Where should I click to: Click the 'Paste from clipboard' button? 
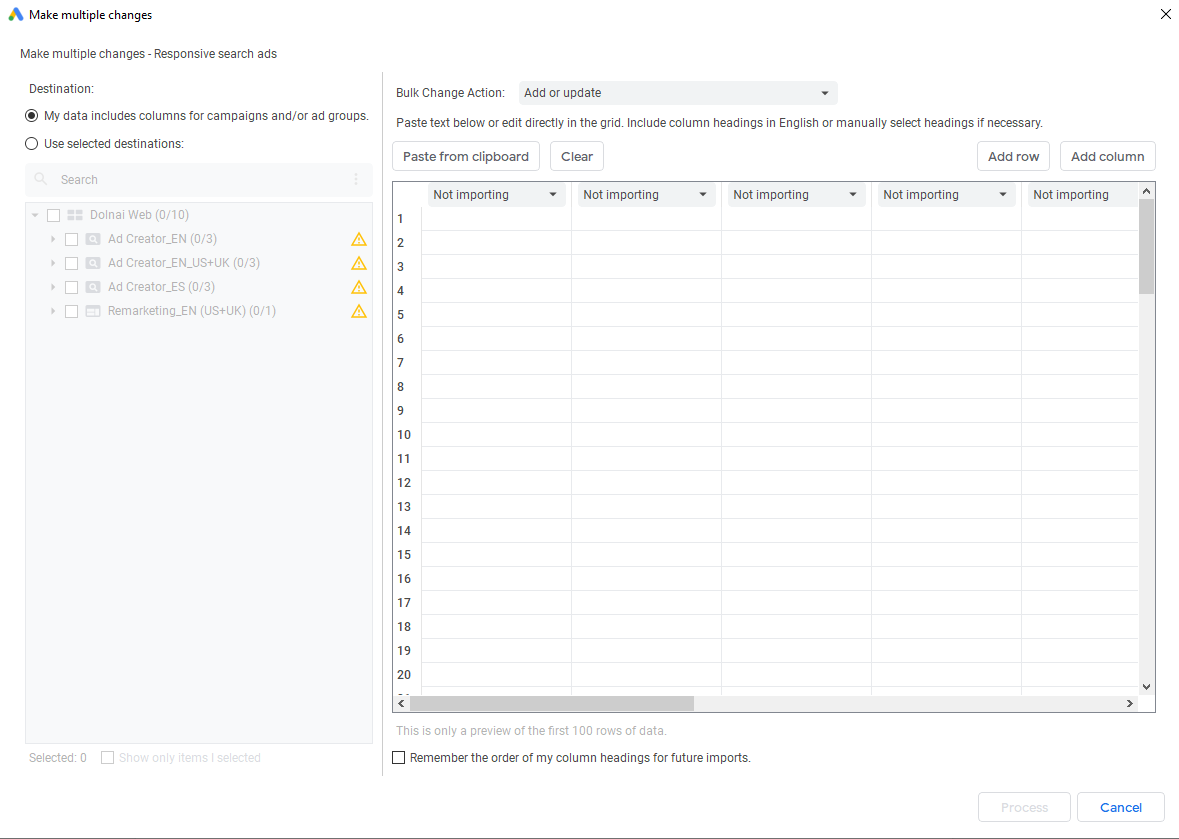(466, 156)
